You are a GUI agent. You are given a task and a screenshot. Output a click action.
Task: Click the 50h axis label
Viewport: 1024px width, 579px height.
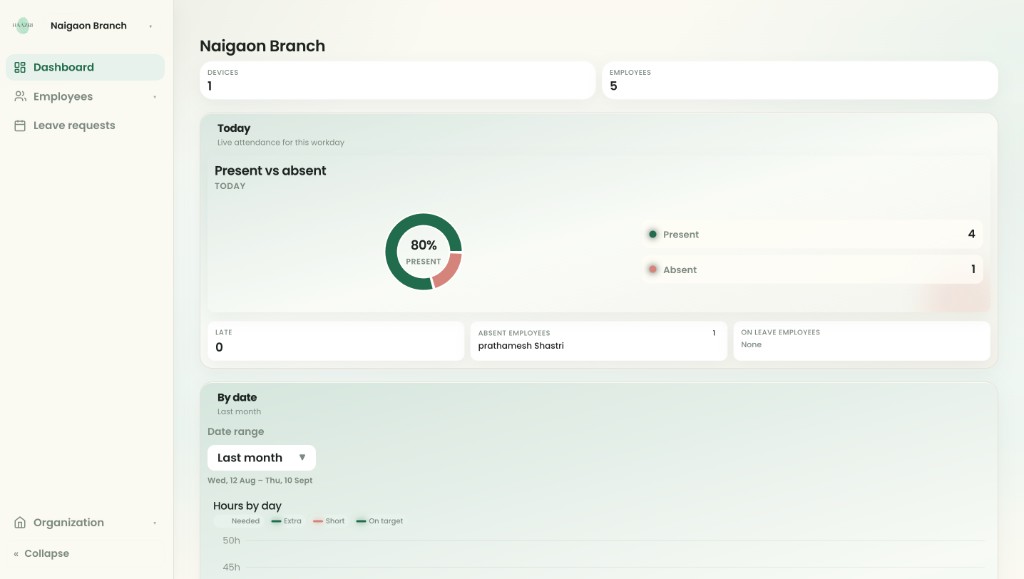click(231, 540)
